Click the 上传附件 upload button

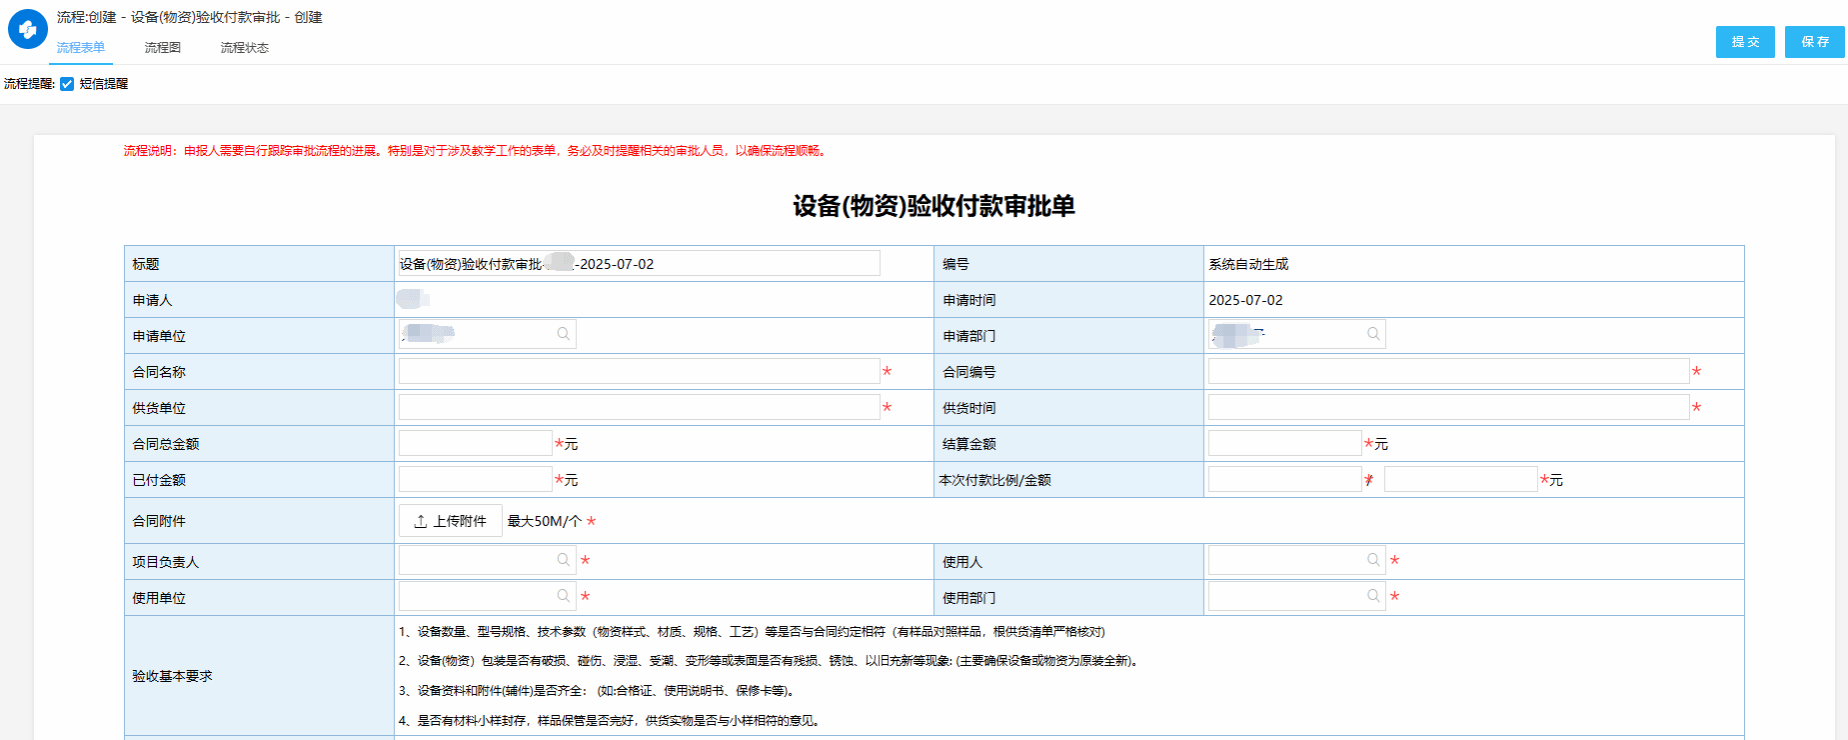point(450,521)
